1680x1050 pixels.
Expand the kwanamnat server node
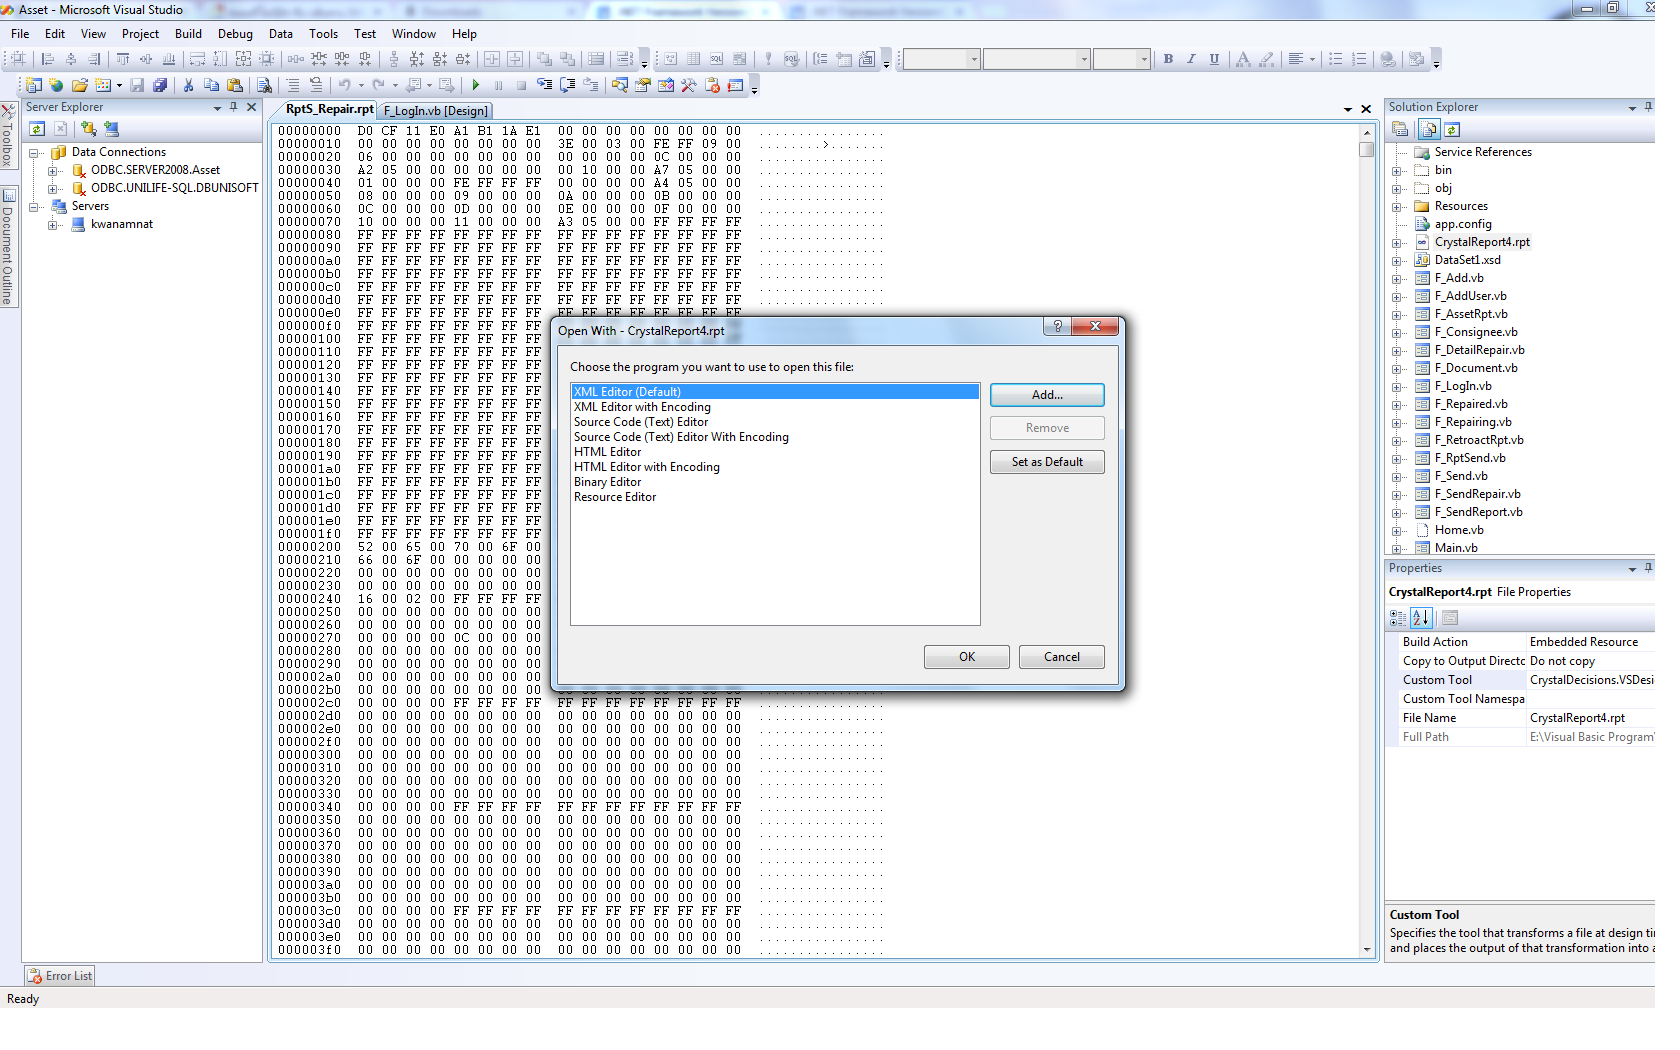(52, 225)
